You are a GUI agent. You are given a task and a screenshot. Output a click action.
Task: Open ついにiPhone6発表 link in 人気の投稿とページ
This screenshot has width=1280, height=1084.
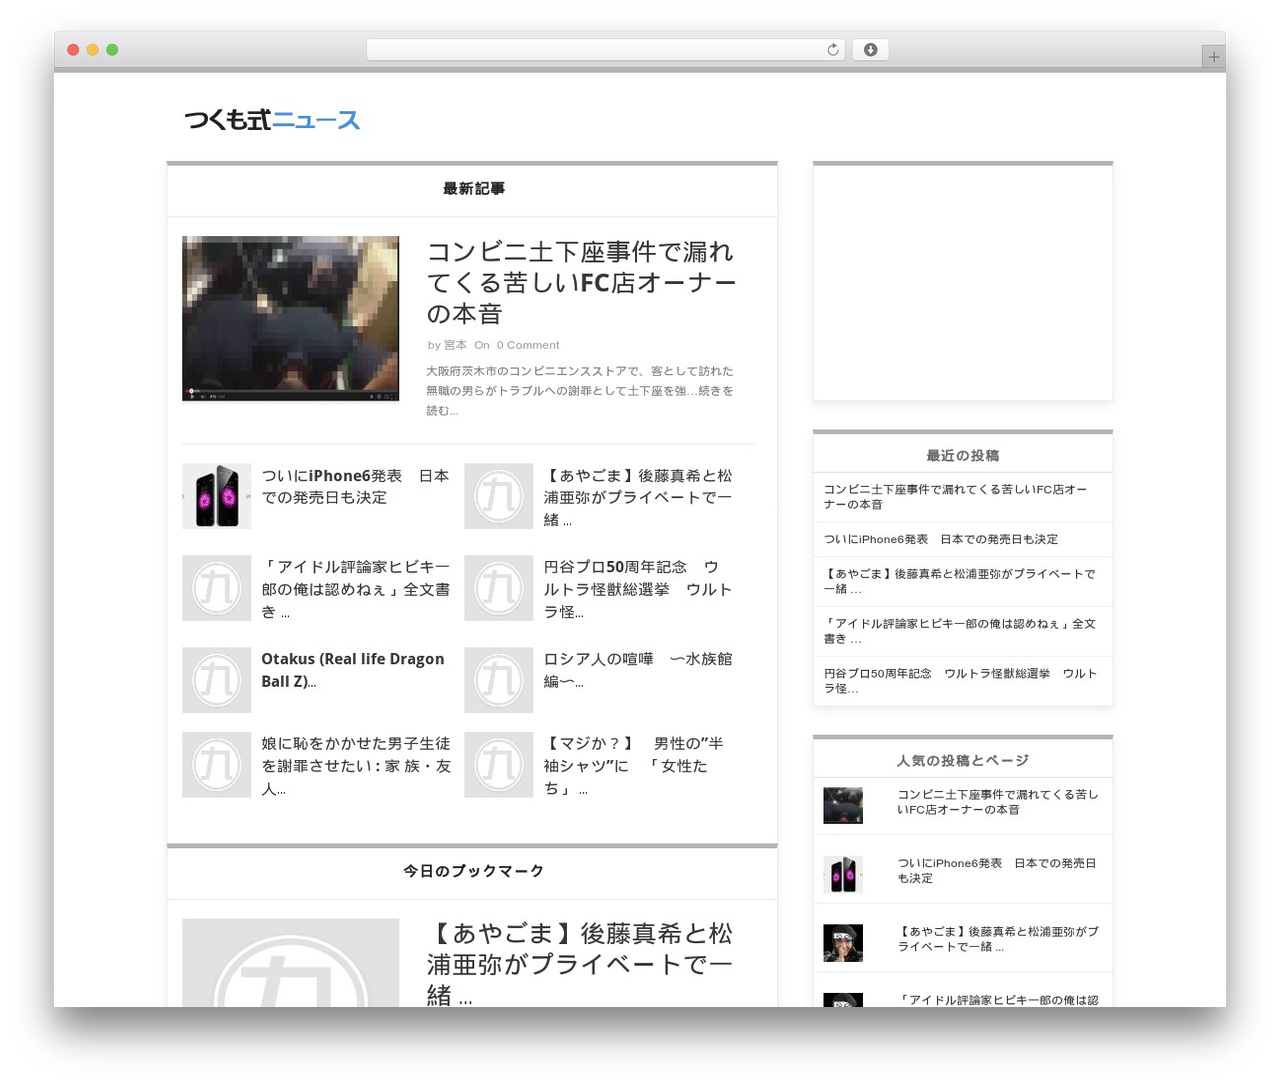coord(997,870)
